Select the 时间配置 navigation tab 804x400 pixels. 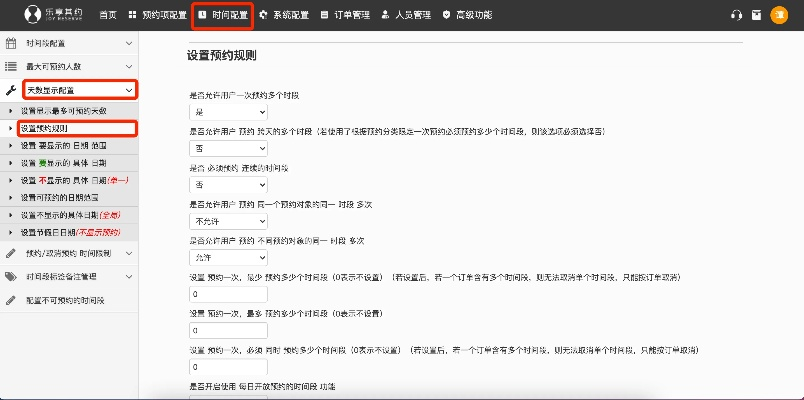[224, 15]
